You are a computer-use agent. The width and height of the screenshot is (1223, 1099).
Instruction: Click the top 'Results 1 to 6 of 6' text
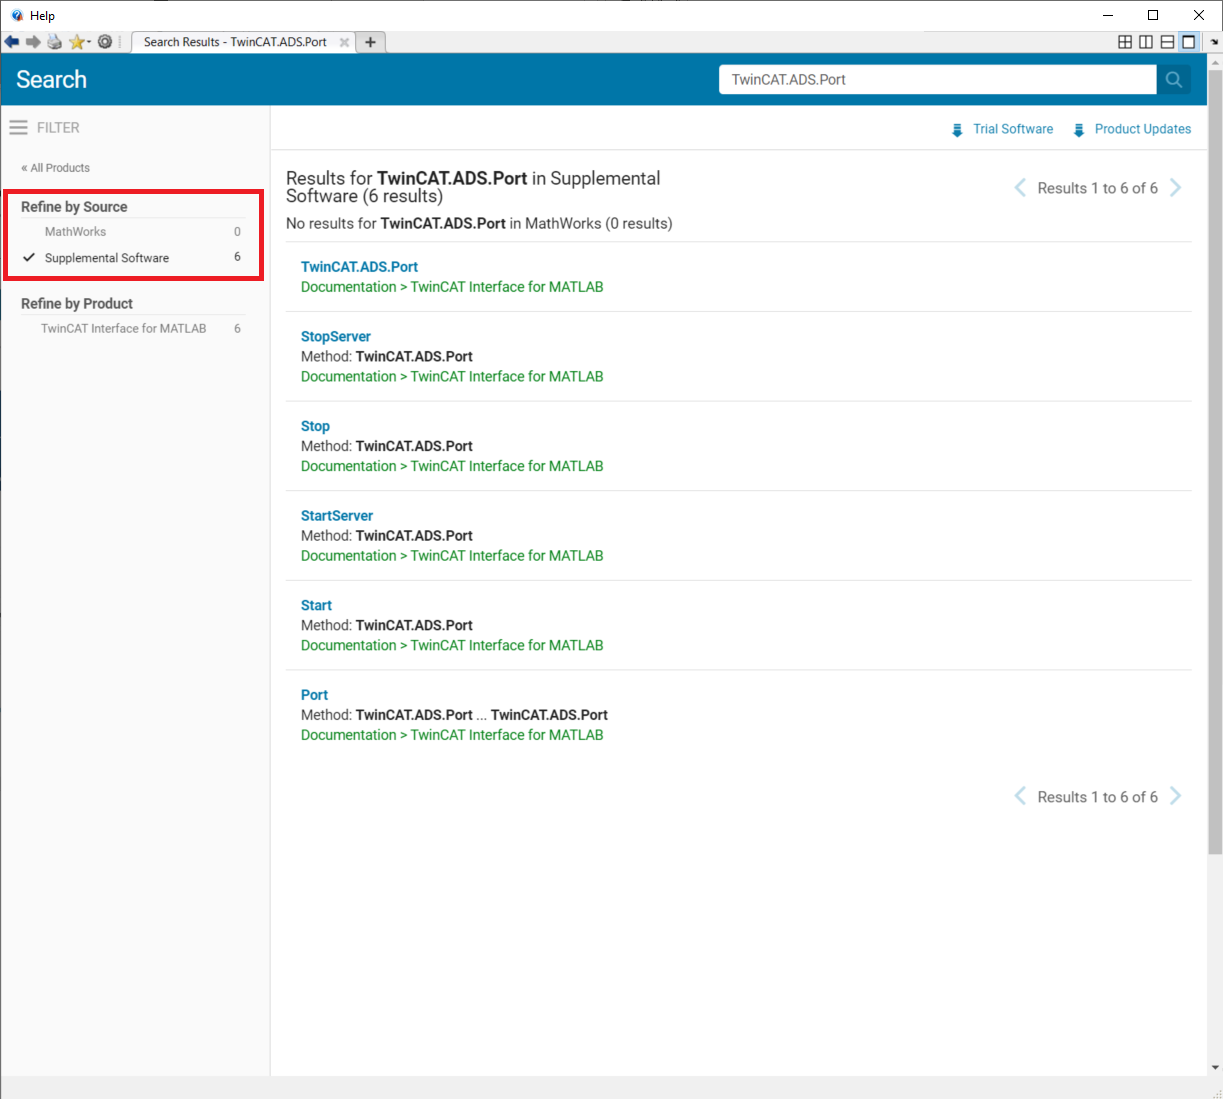coord(1098,188)
